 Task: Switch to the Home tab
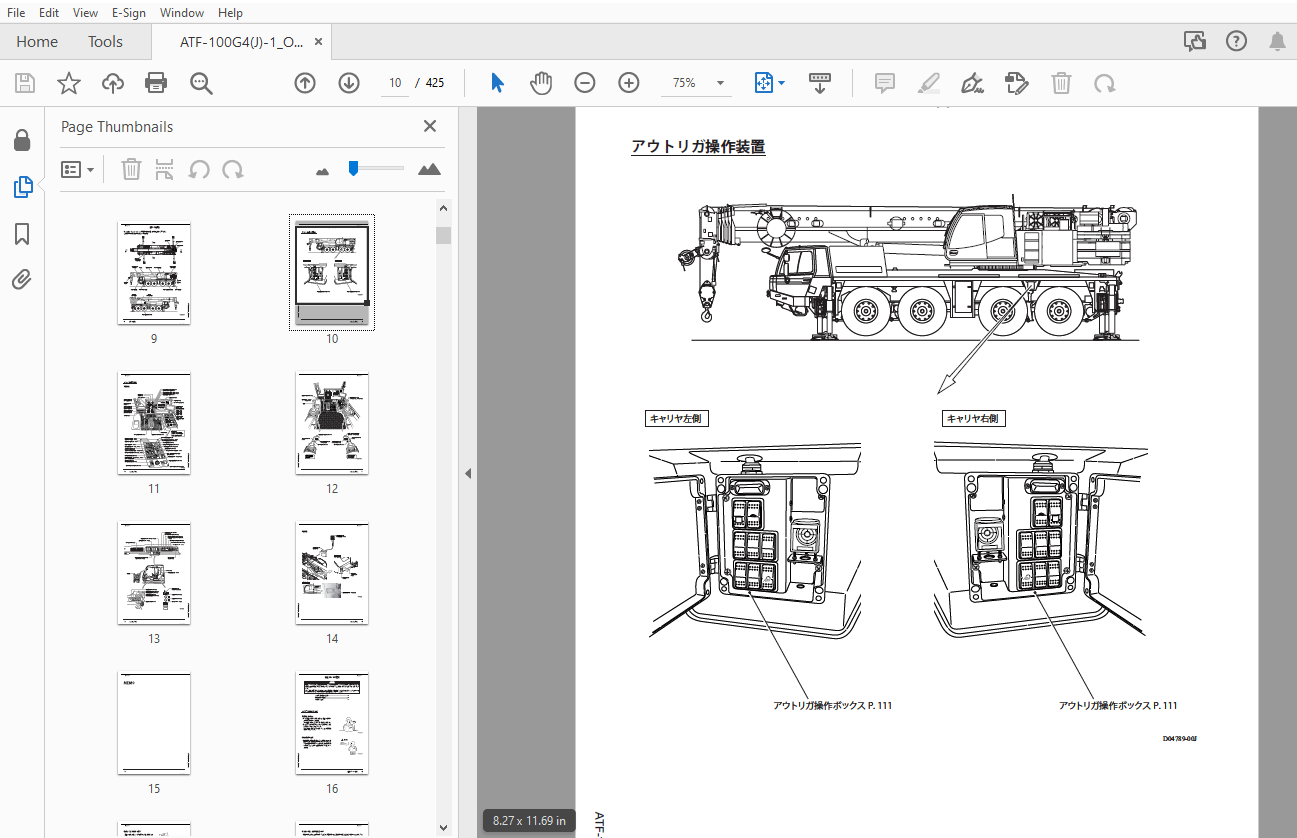click(37, 42)
